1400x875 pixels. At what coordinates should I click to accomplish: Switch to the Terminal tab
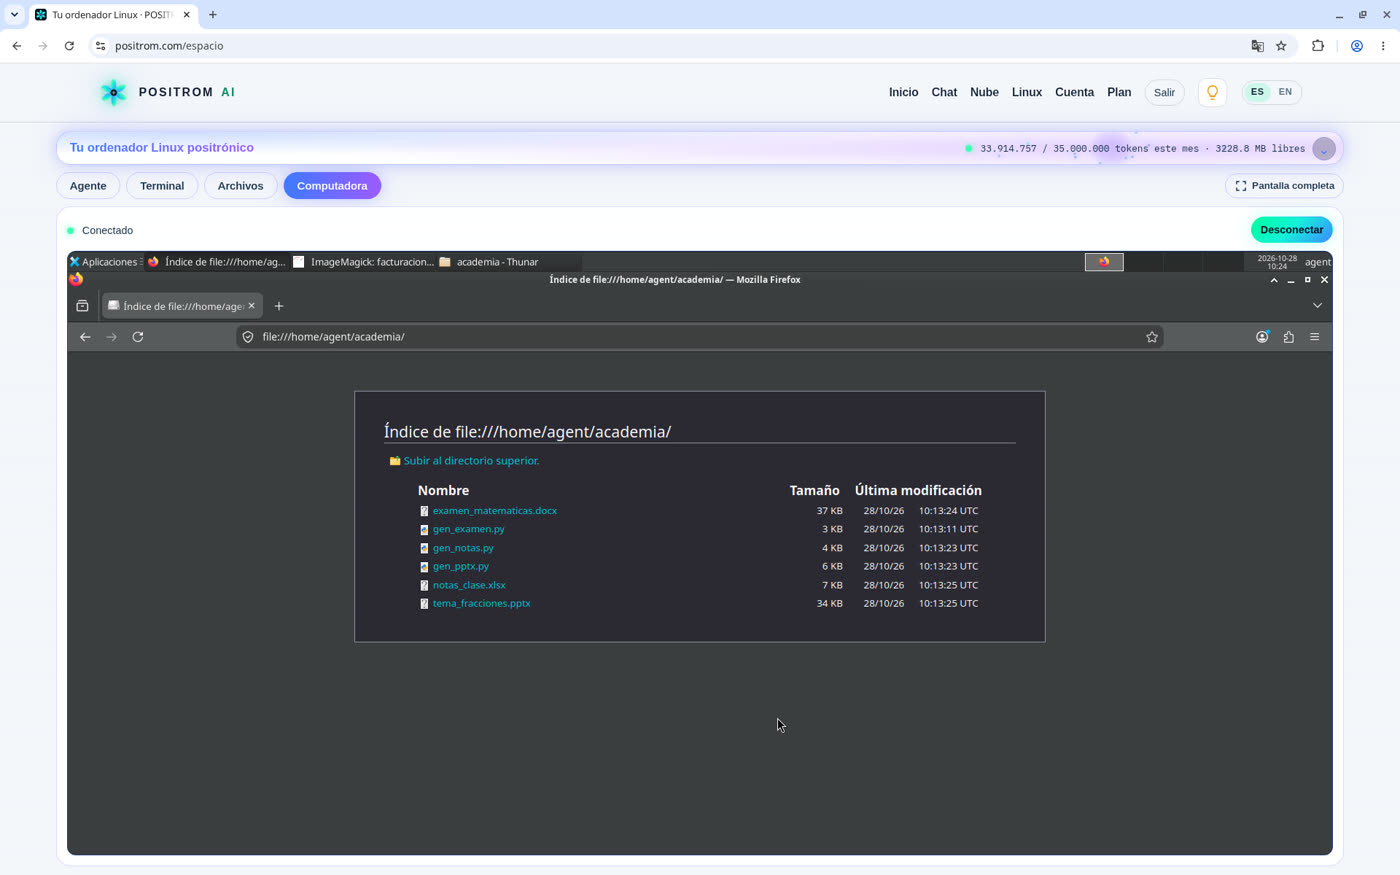(x=162, y=186)
